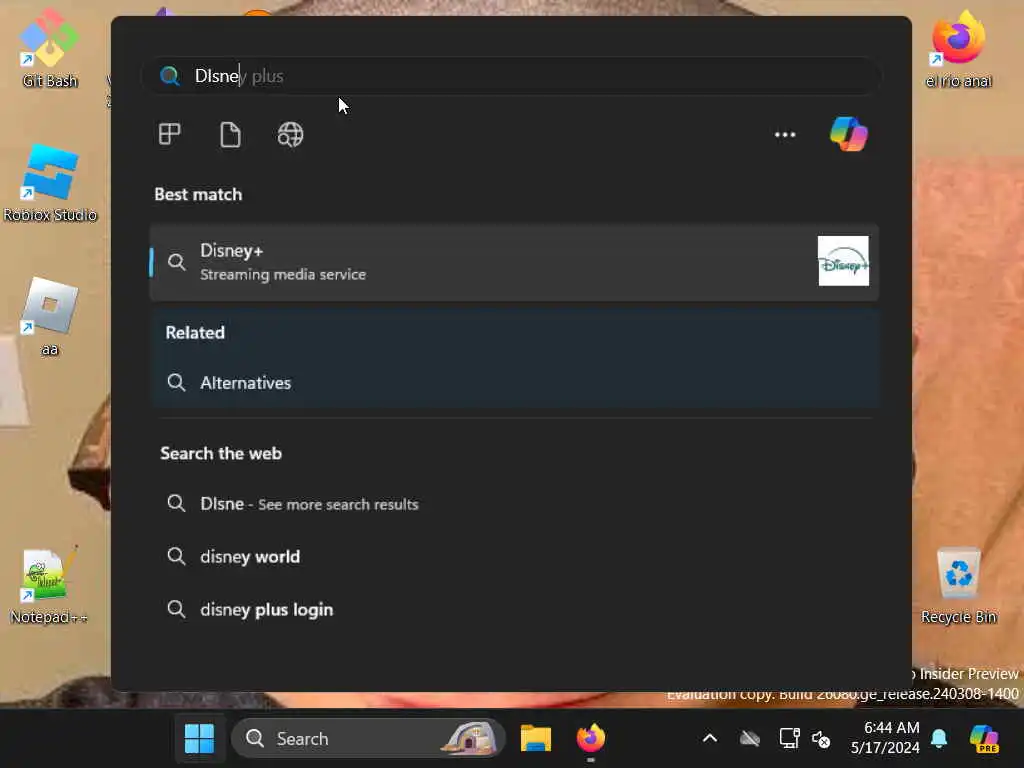Click the OneDrive cloud tray icon
1024x768 pixels.
tap(750, 739)
